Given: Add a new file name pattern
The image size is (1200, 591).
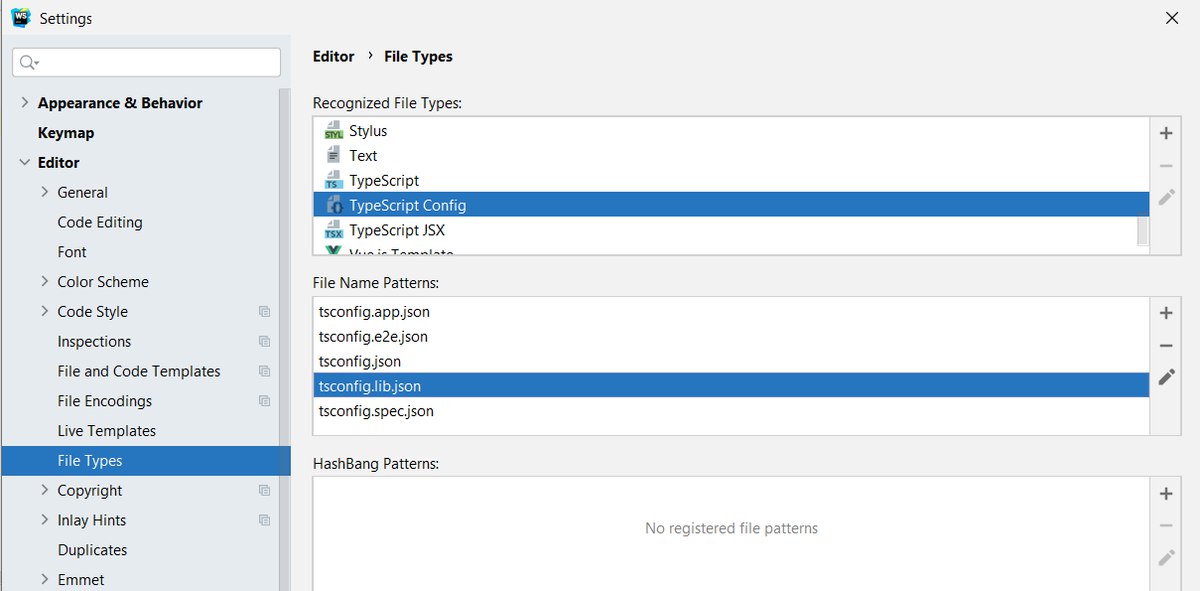Looking at the screenshot, I should [x=1165, y=313].
